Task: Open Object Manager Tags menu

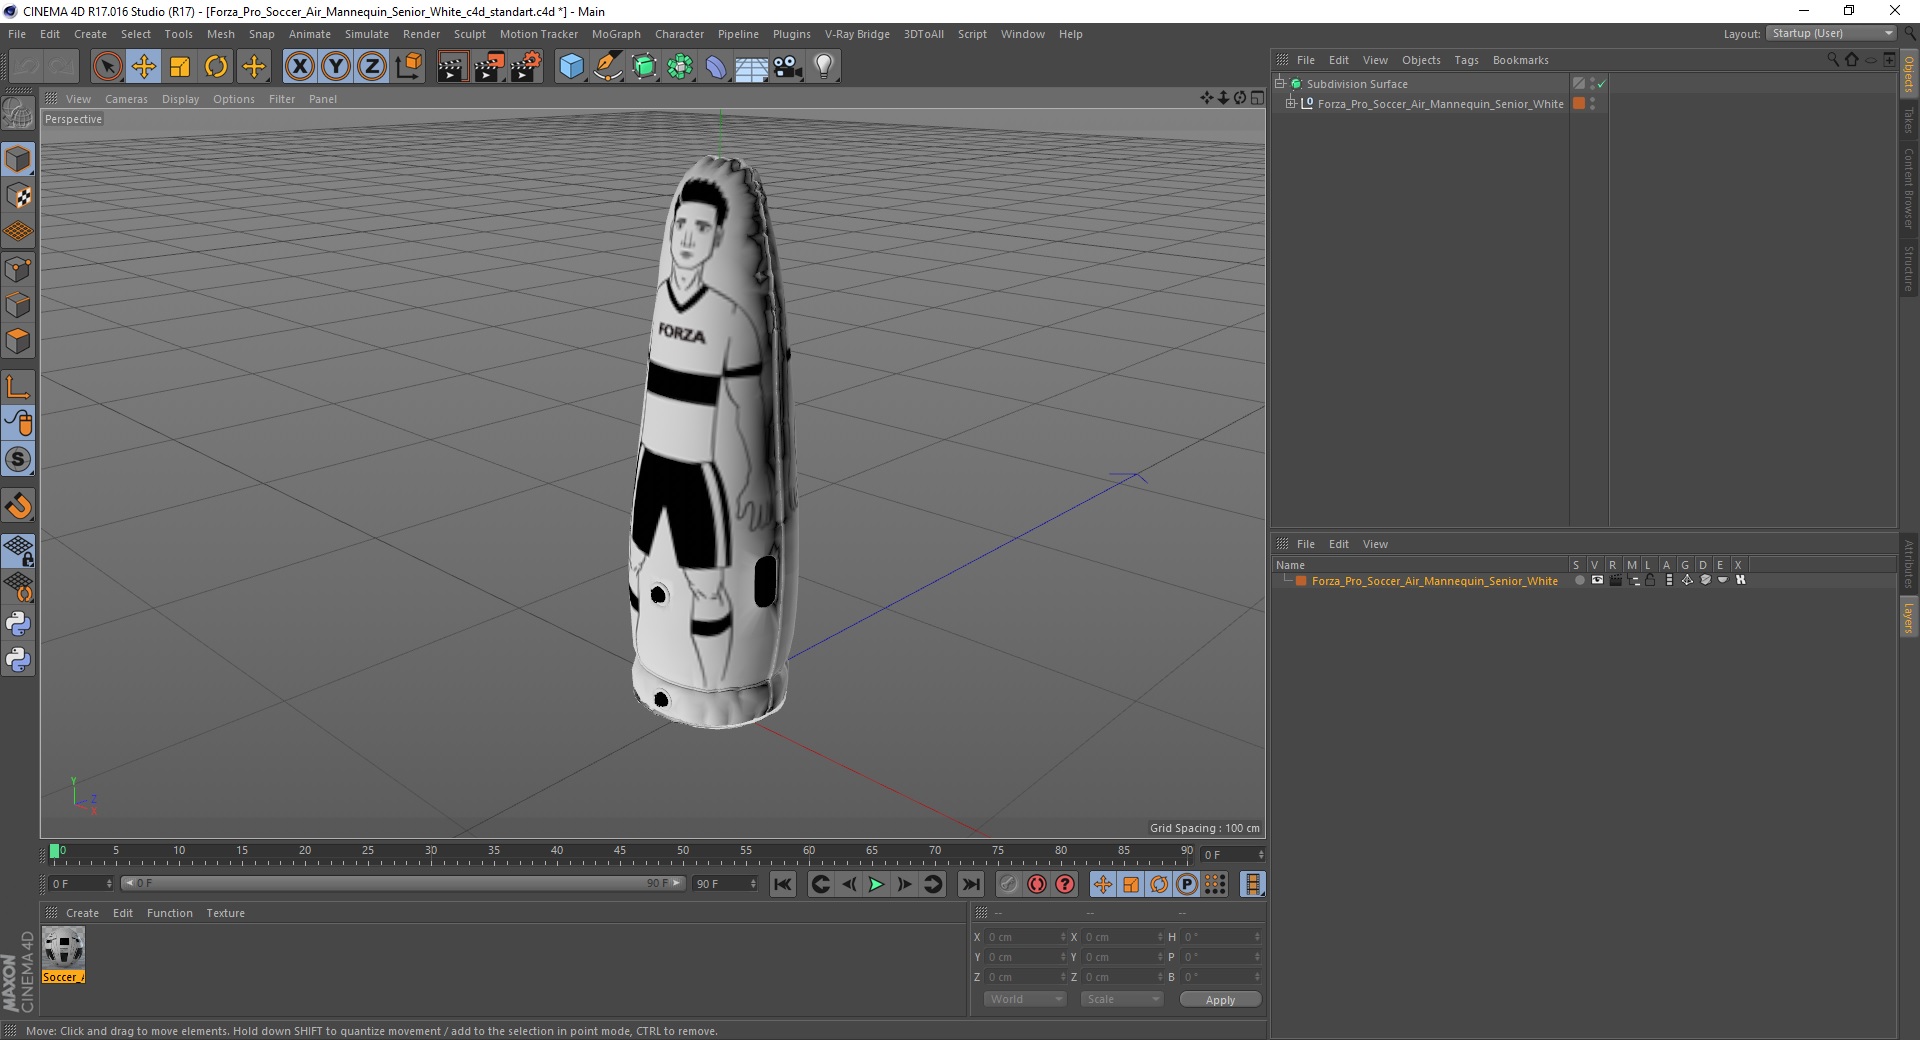Action: pyautogui.click(x=1466, y=60)
